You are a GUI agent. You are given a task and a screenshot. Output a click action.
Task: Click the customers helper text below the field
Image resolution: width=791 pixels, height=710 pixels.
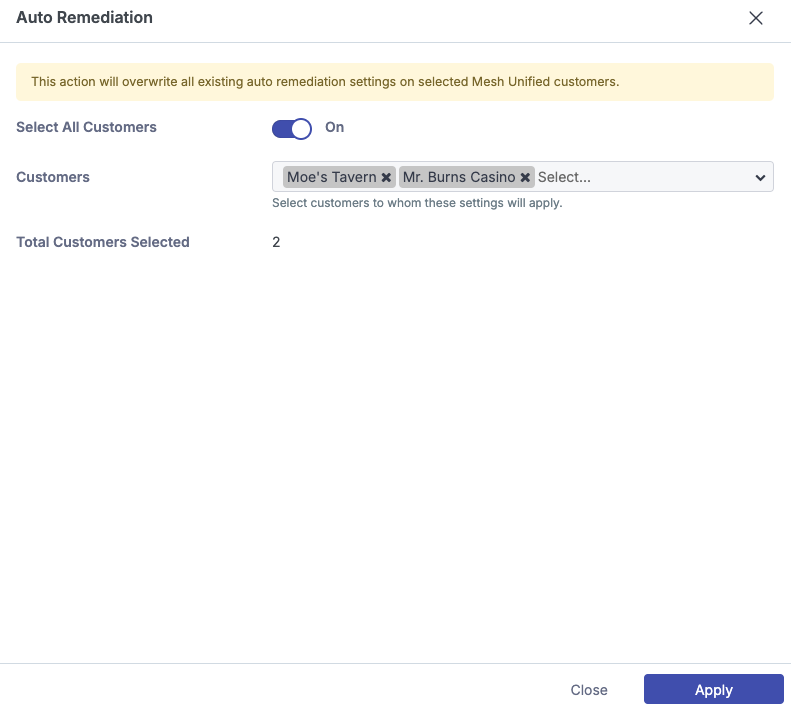[417, 203]
